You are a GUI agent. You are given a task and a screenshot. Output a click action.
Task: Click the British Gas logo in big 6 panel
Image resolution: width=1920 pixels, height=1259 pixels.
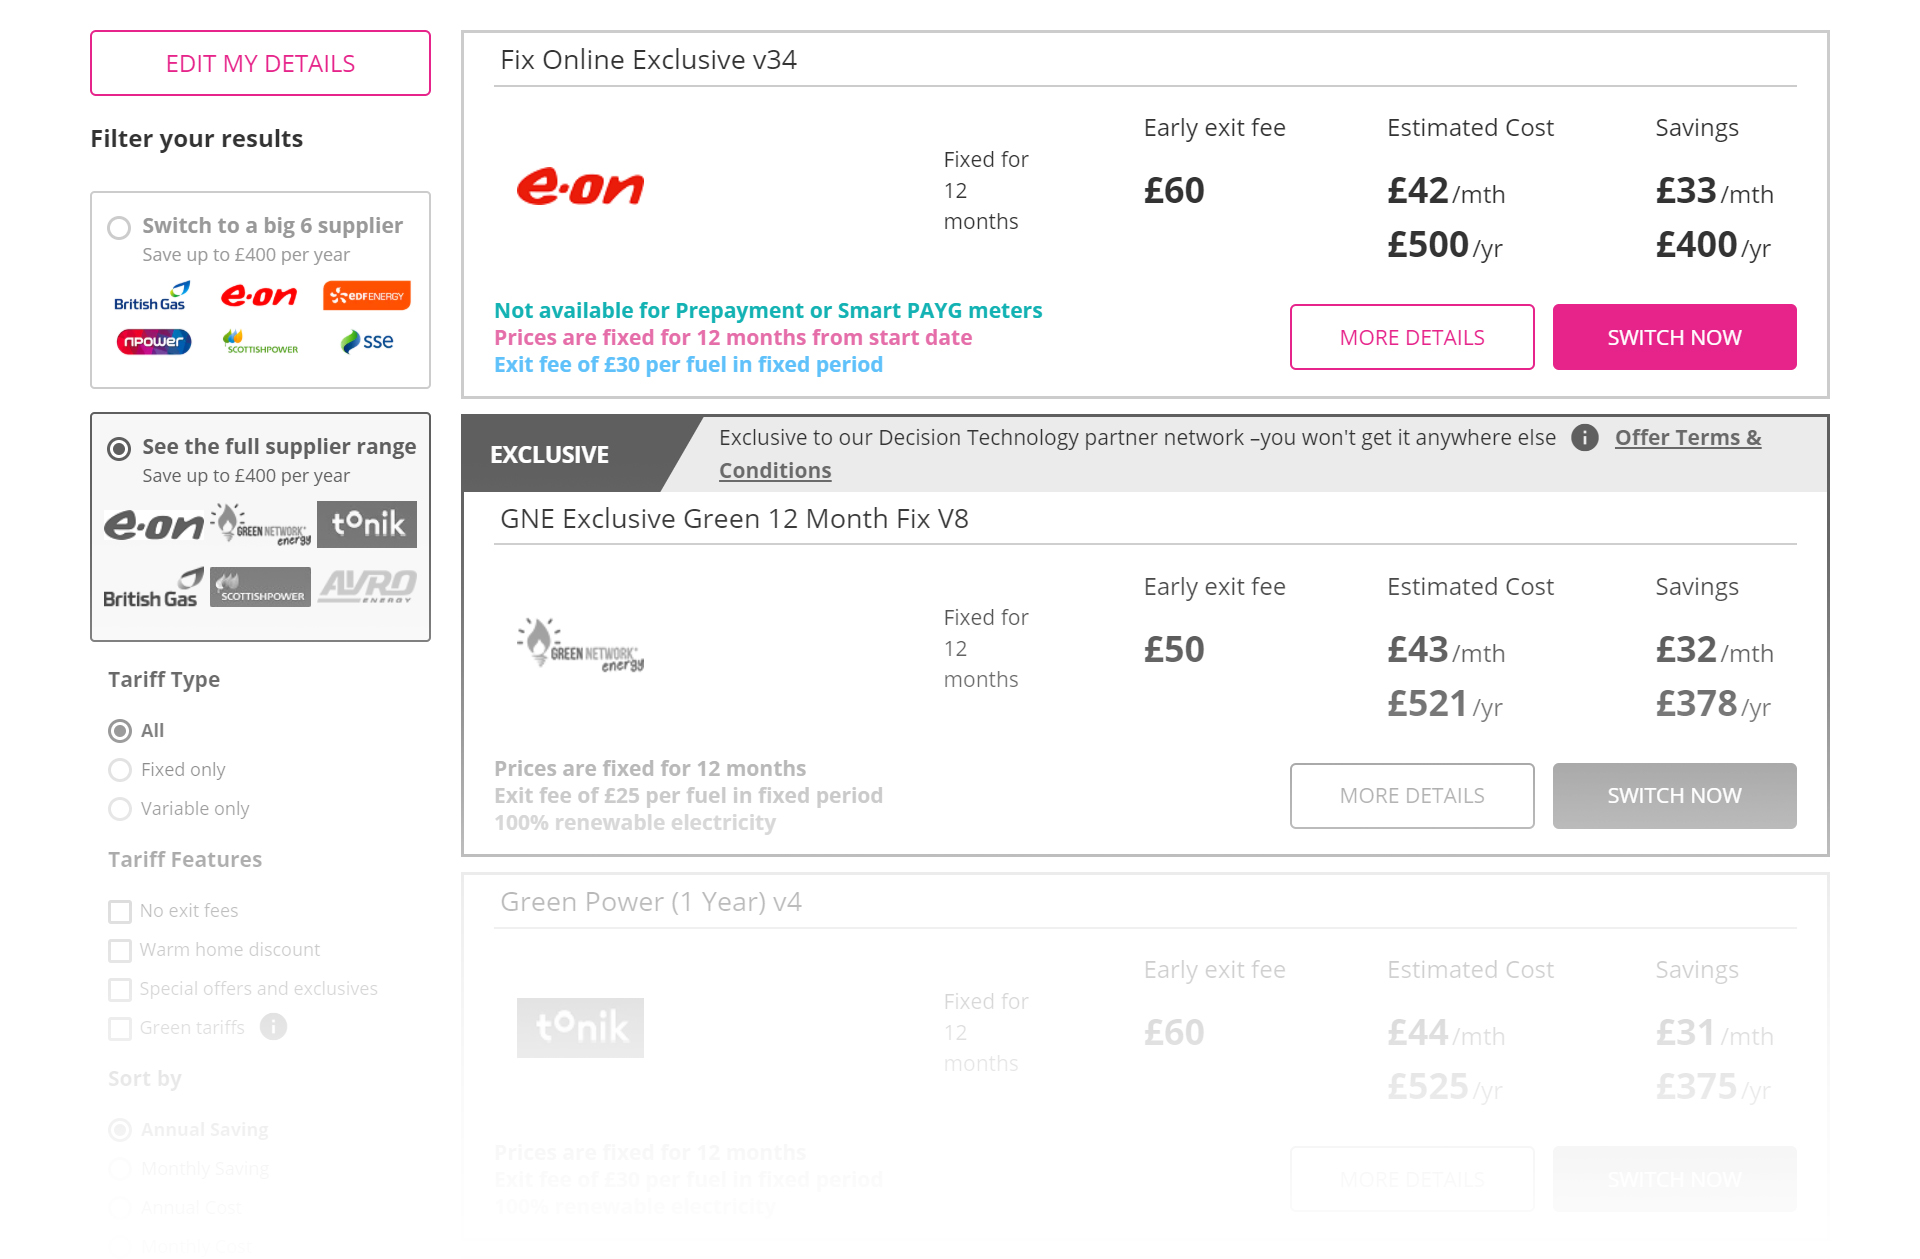coord(150,296)
